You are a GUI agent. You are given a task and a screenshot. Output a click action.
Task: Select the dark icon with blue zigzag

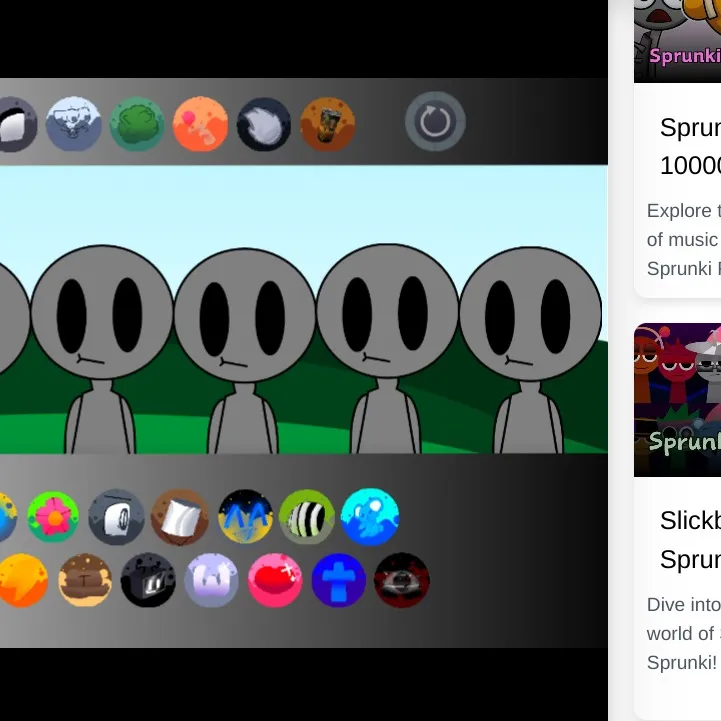click(x=245, y=517)
